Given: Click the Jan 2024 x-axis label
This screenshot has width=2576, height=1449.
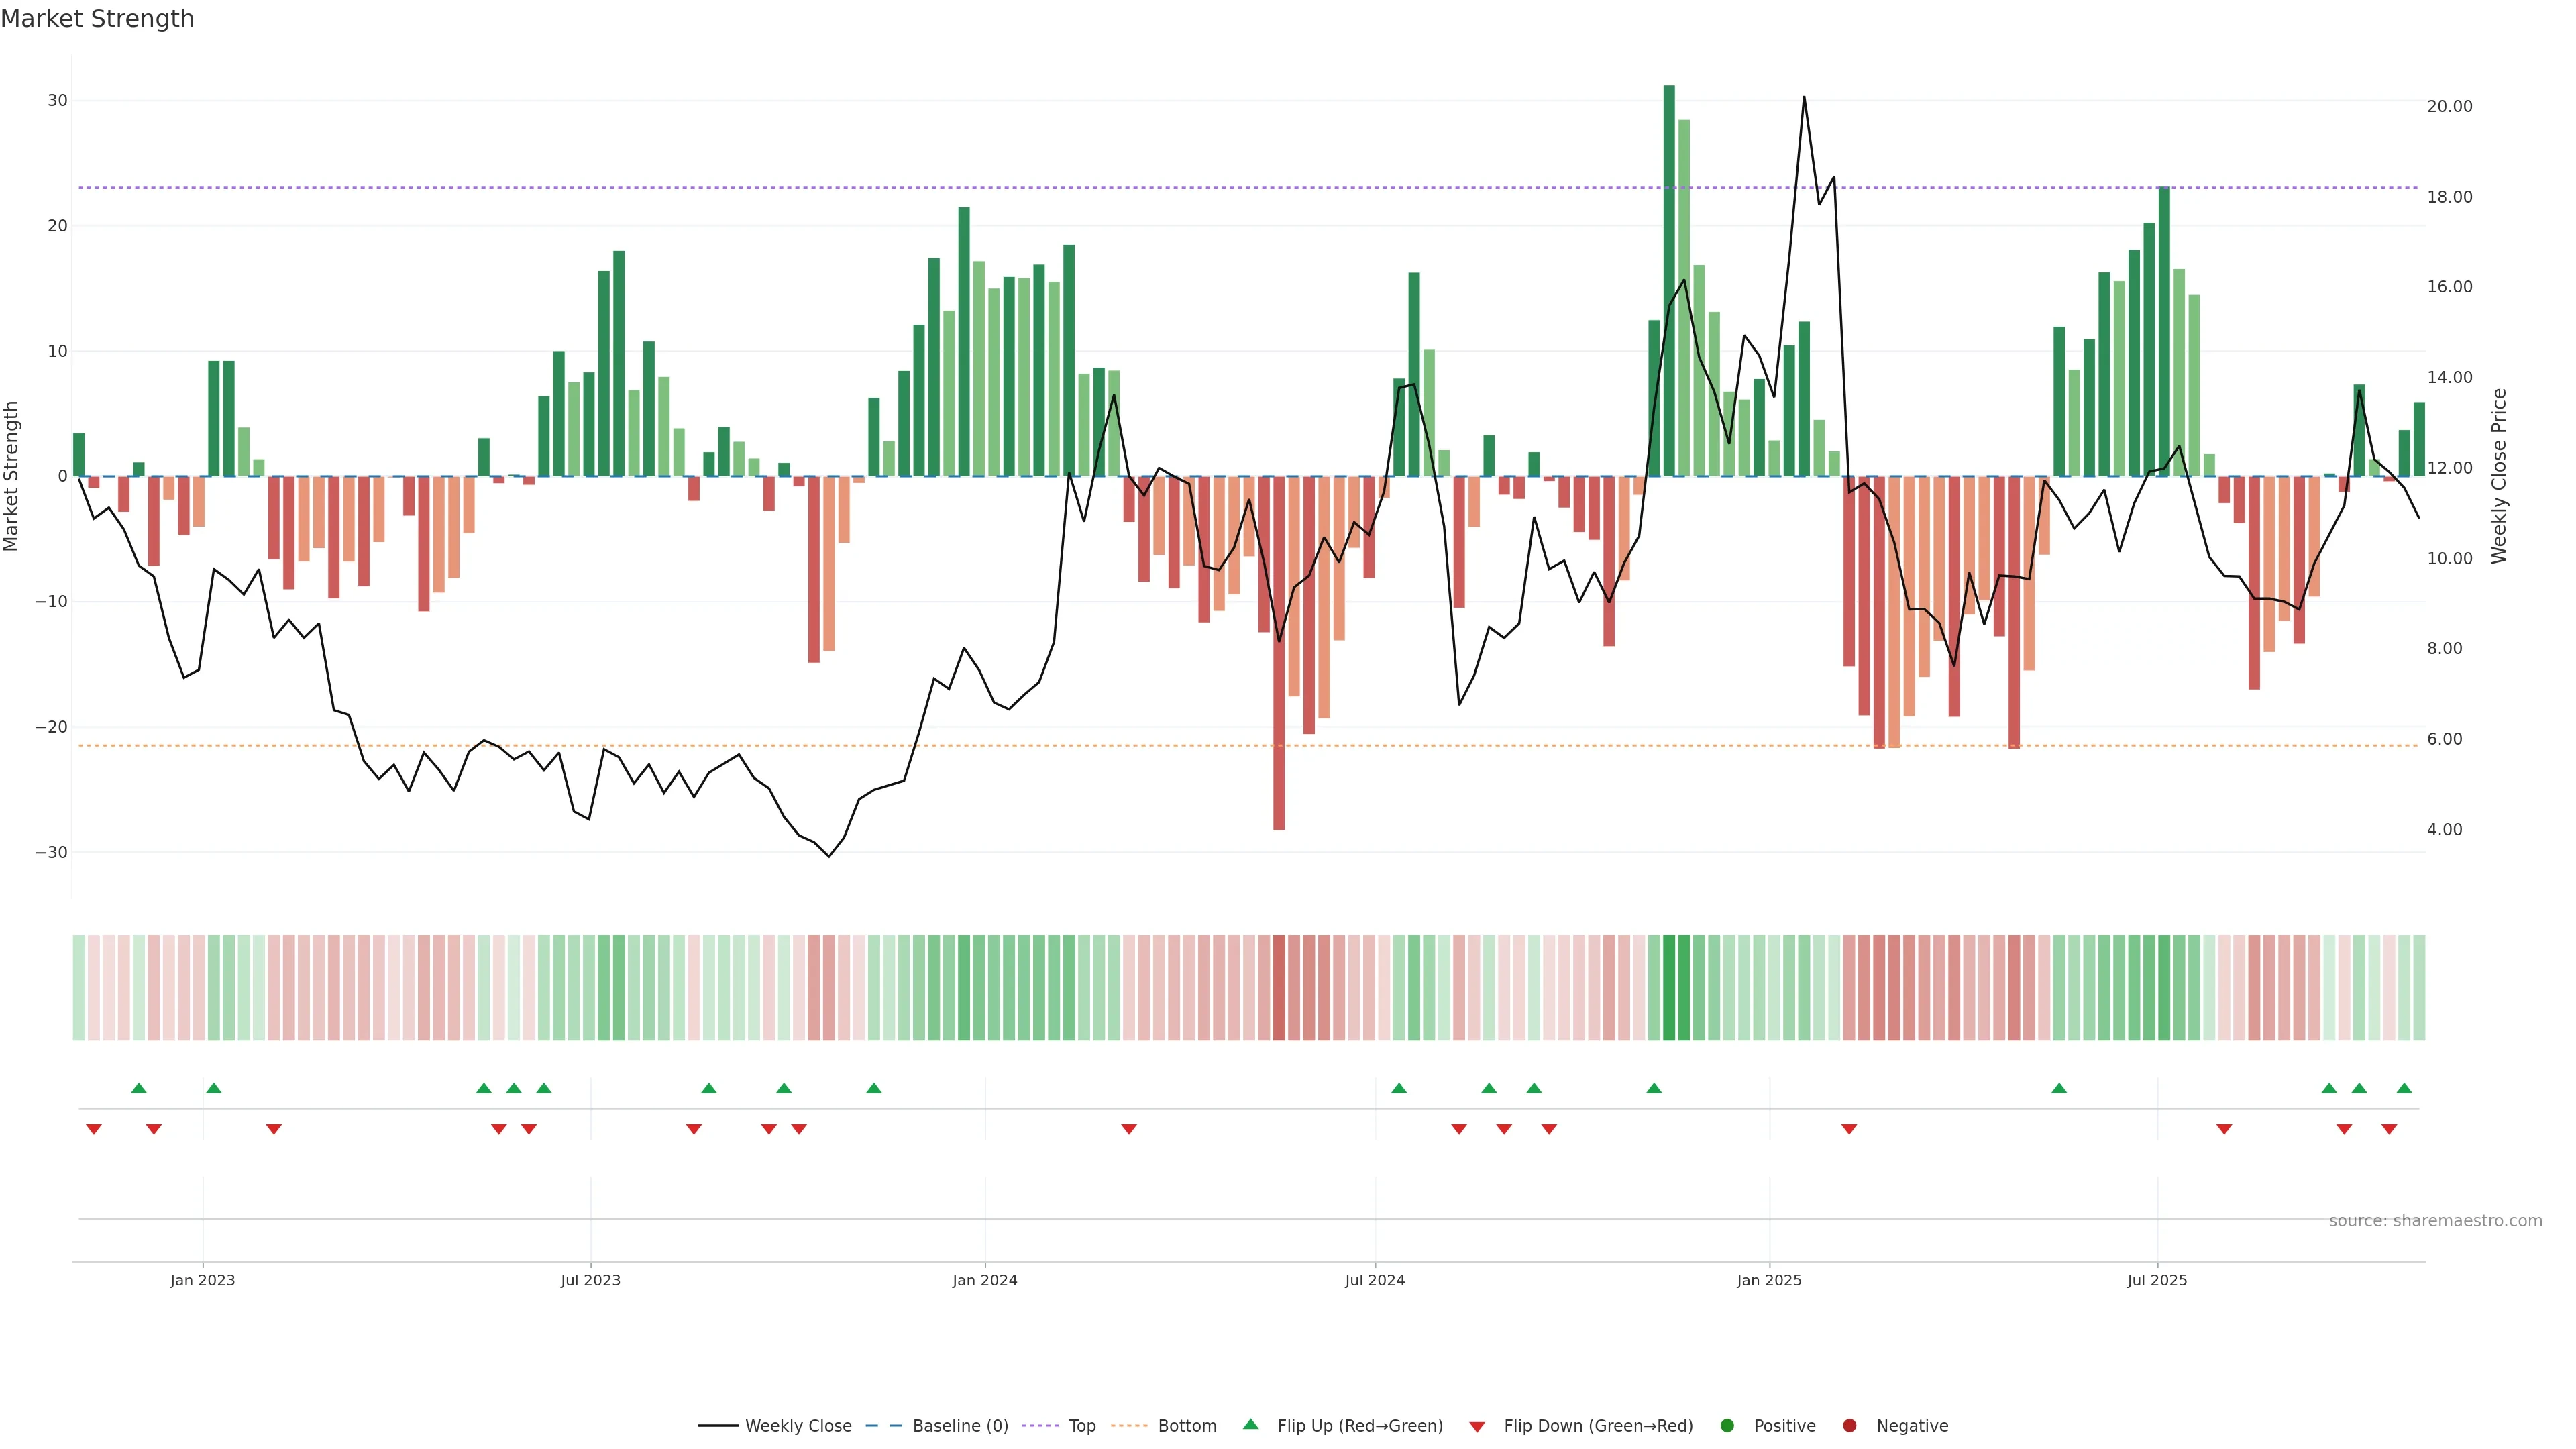Looking at the screenshot, I should 984,1280.
